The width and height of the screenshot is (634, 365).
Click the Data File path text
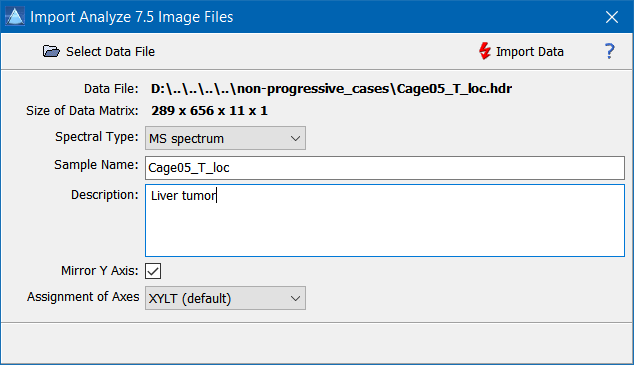pos(332,89)
